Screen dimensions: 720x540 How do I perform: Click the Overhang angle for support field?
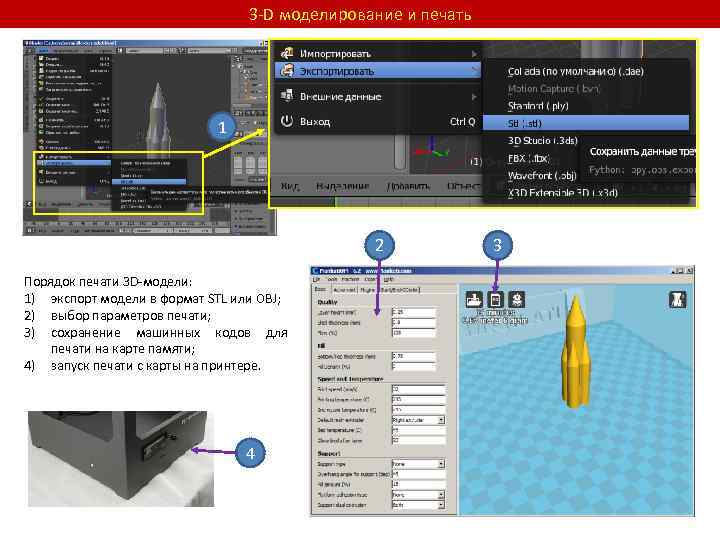418,474
